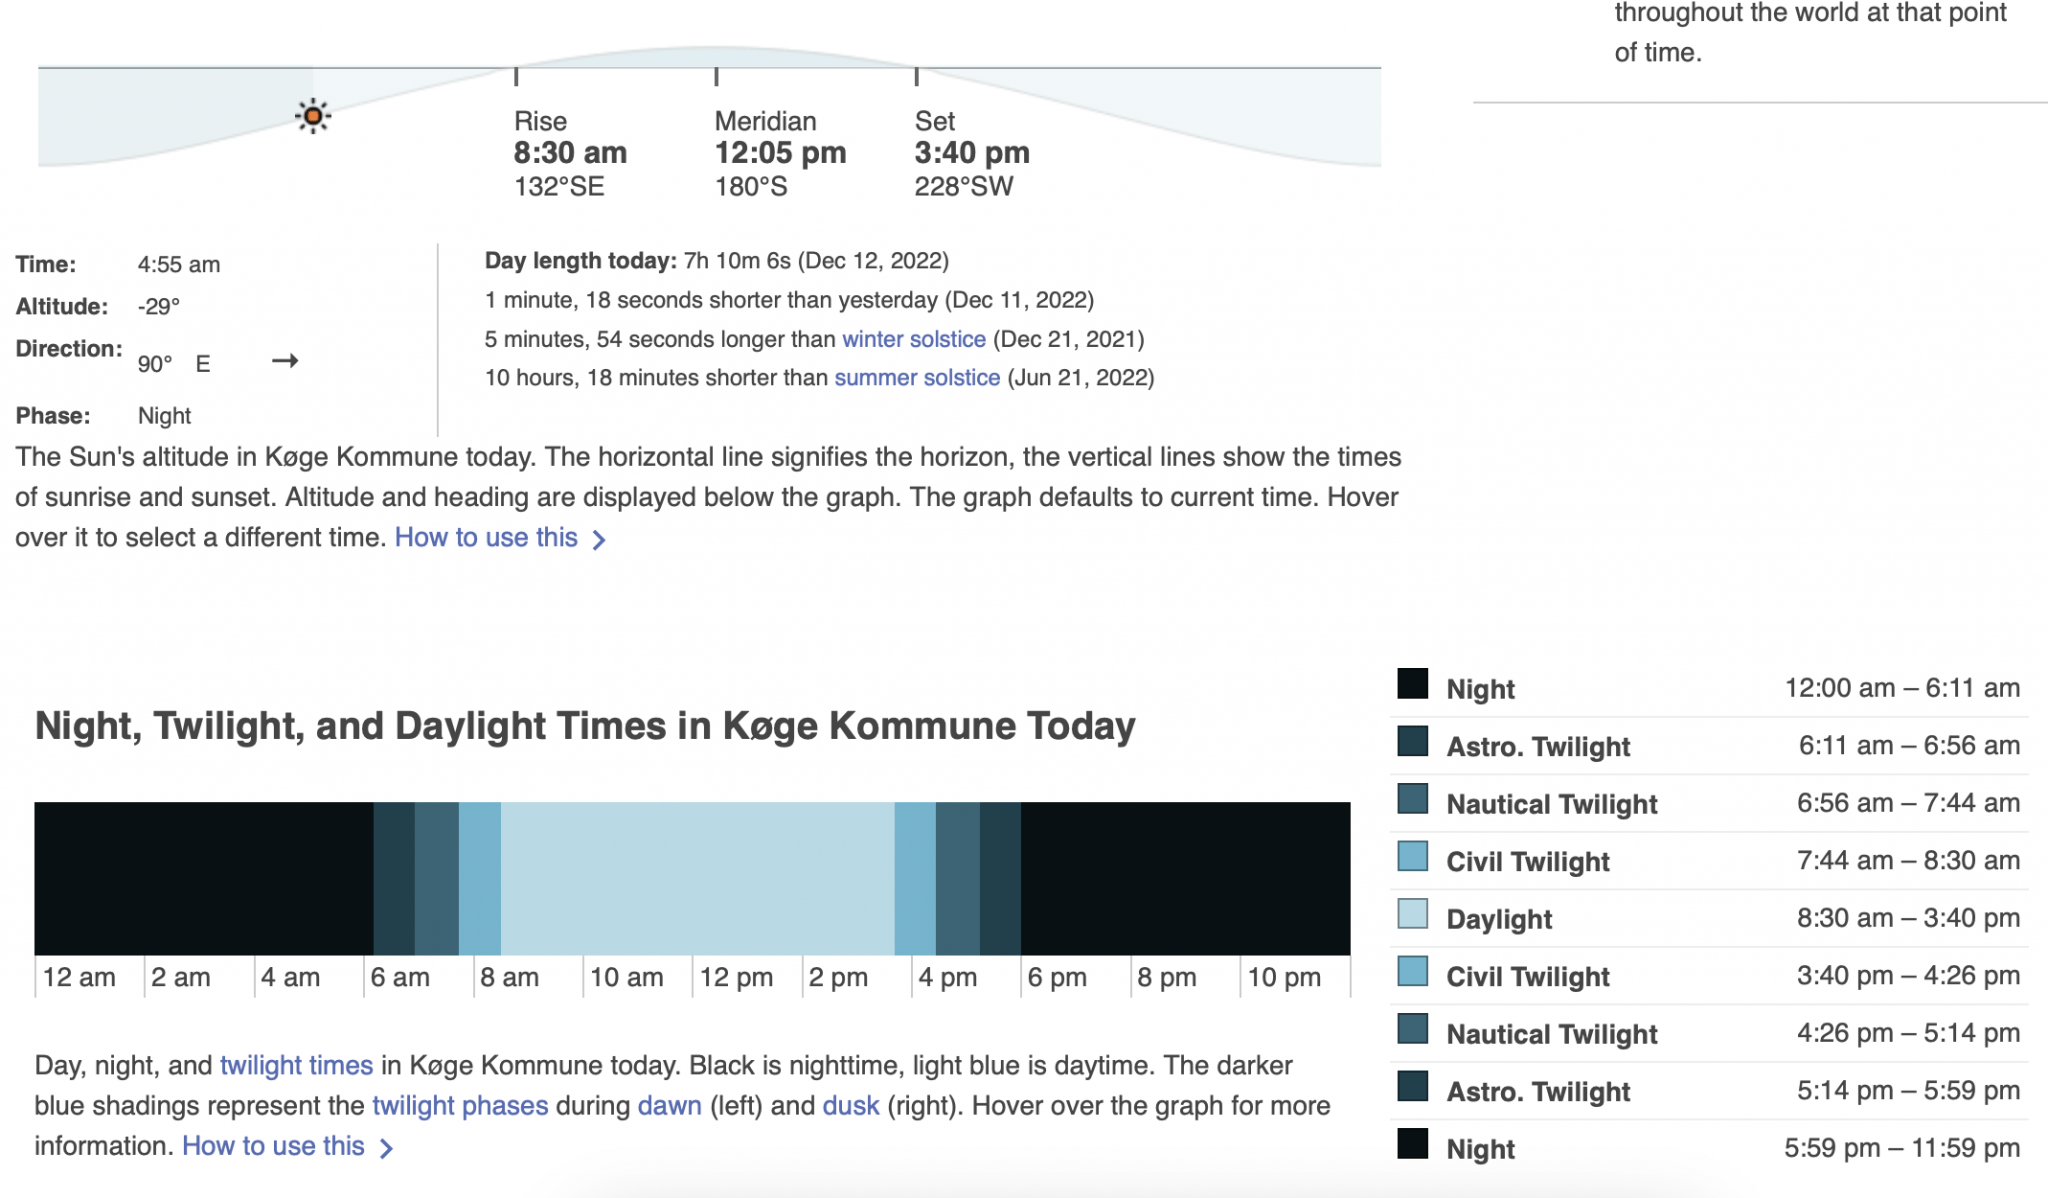Click the Rise tick mark on the horizon line
2048x1198 pixels.
(516, 76)
